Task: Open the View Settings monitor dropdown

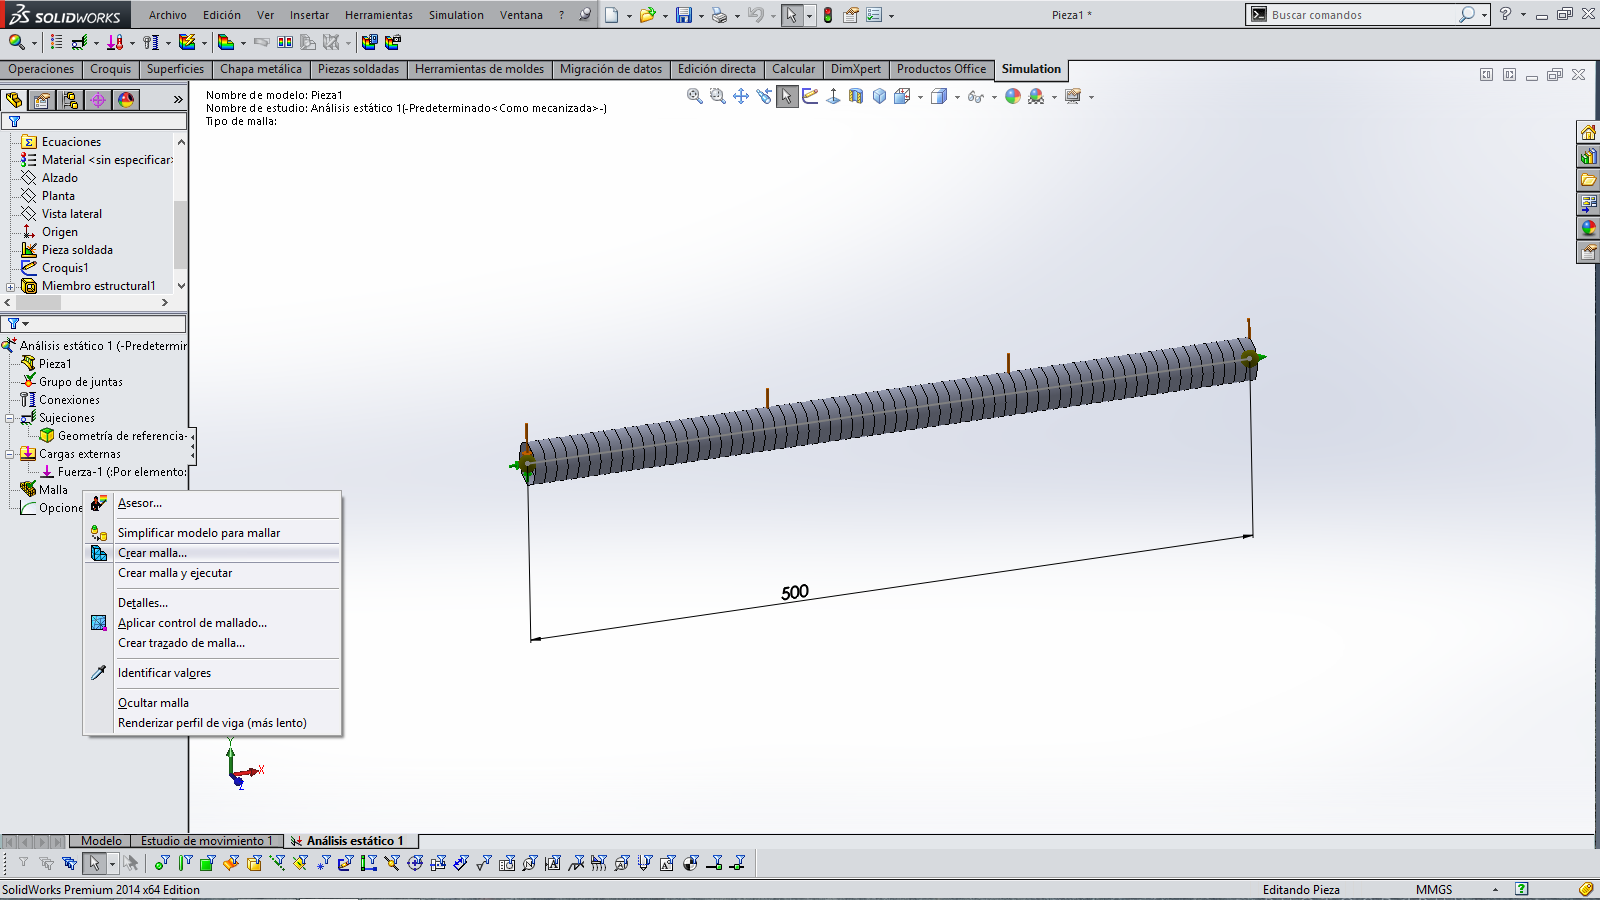Action: point(1091,97)
